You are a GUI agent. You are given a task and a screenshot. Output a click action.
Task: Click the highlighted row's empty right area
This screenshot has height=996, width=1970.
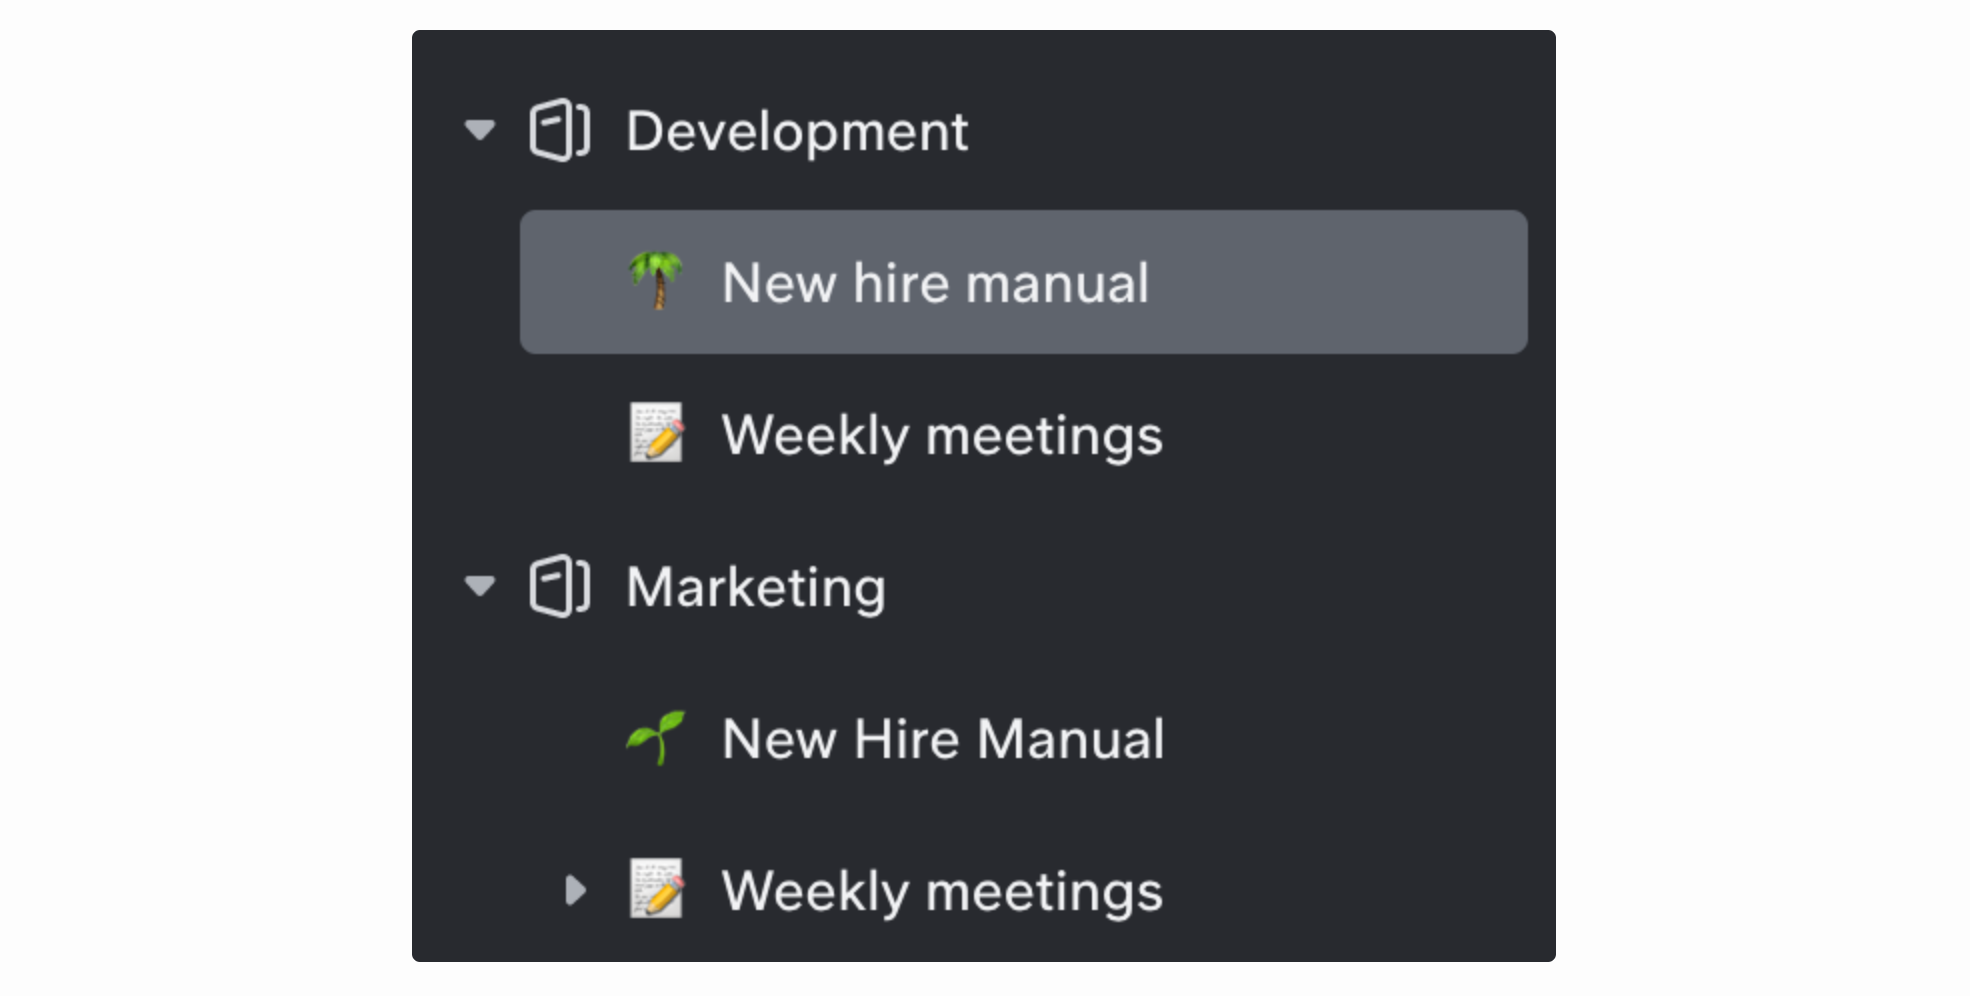[1340, 282]
